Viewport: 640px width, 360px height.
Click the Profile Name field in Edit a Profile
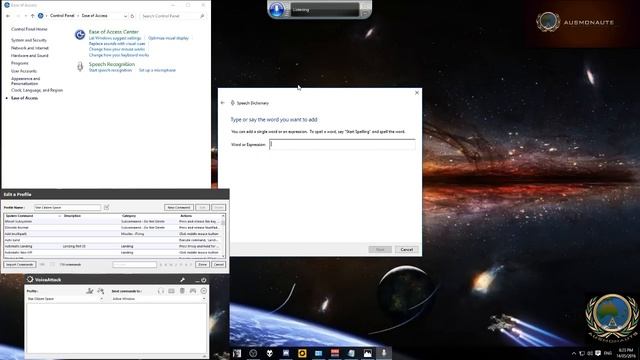67,207
